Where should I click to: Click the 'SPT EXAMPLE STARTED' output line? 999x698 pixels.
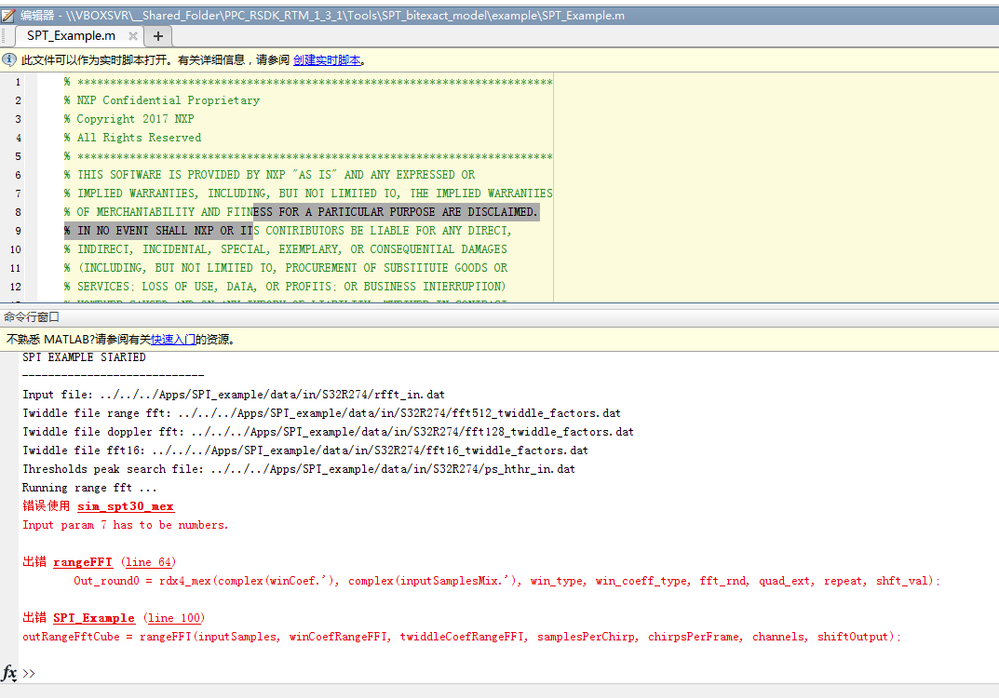84,357
